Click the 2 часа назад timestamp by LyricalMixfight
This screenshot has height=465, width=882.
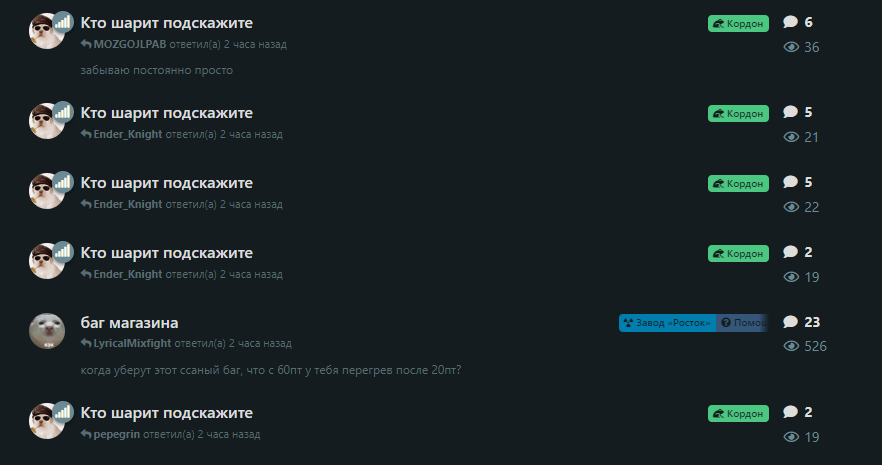pyautogui.click(x=260, y=343)
